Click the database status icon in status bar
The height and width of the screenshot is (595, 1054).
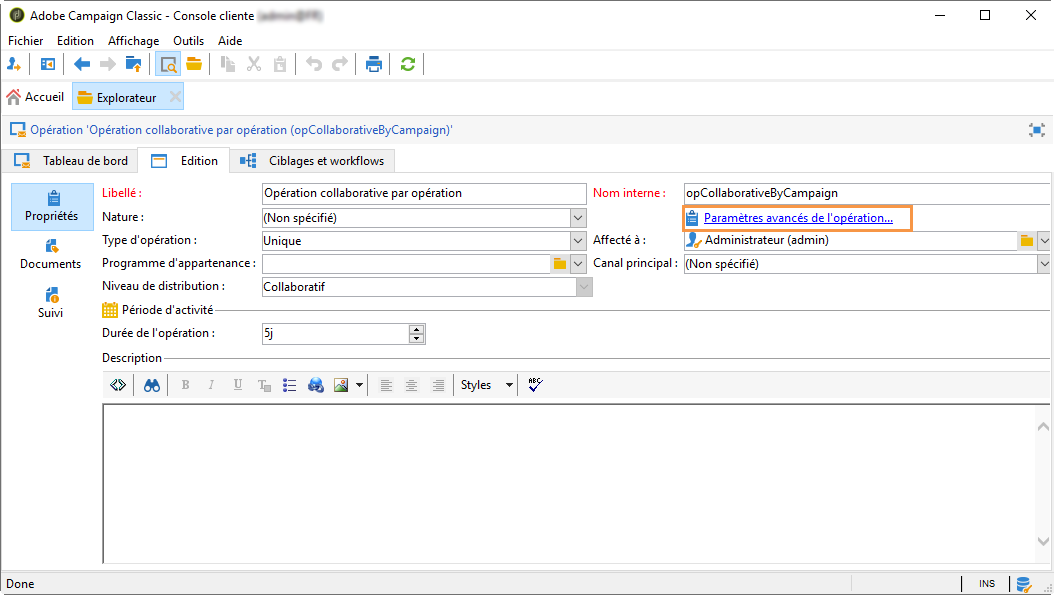(1024, 584)
